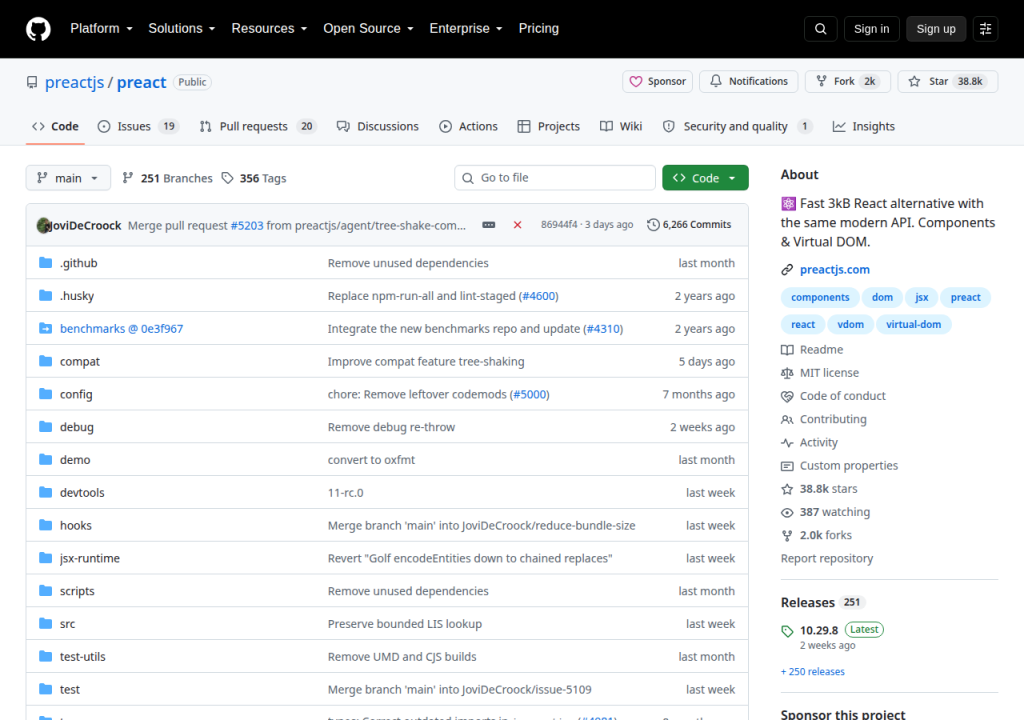Click the Sign in button

(x=871, y=29)
